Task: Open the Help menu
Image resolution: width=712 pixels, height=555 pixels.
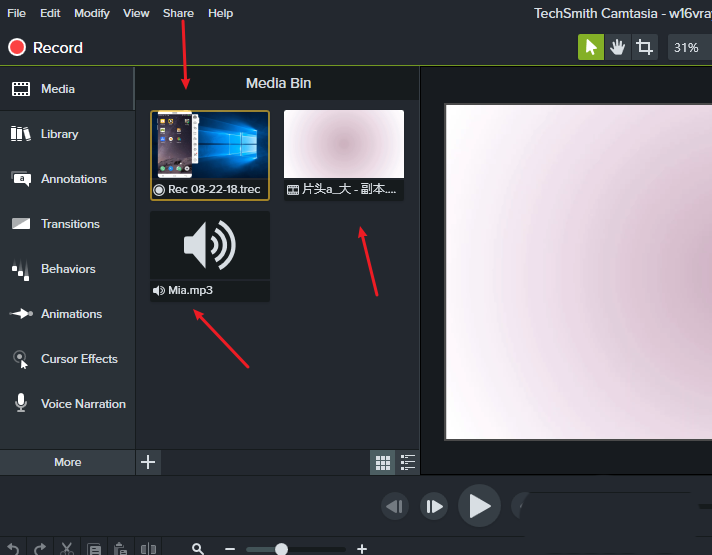Action: click(x=220, y=13)
